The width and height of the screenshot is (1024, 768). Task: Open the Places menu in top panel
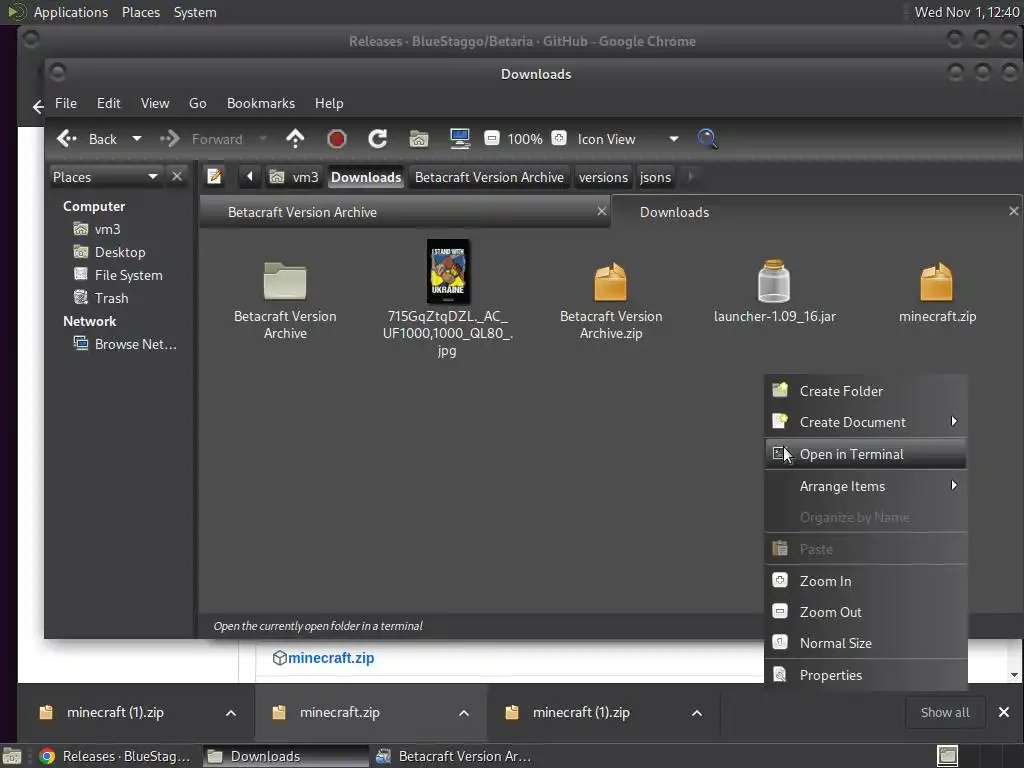140,12
